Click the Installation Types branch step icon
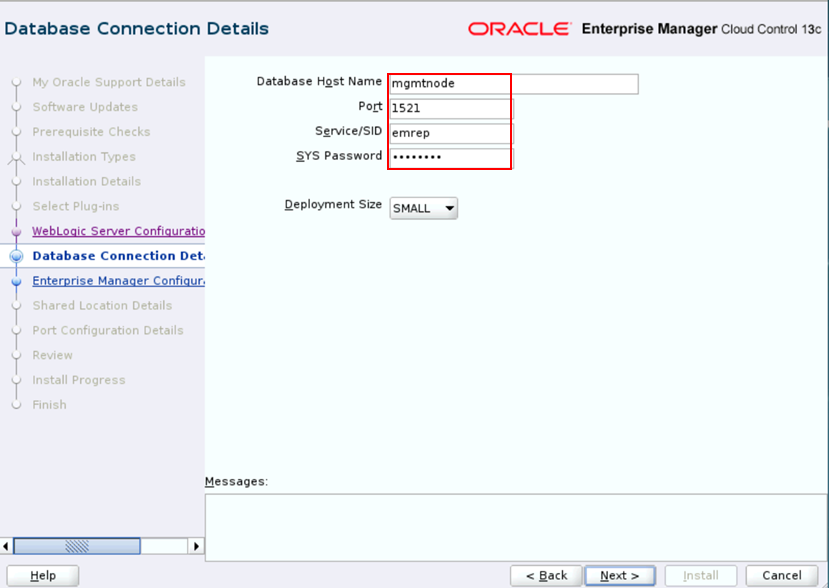Screen dimensions: 830x588 (16, 157)
